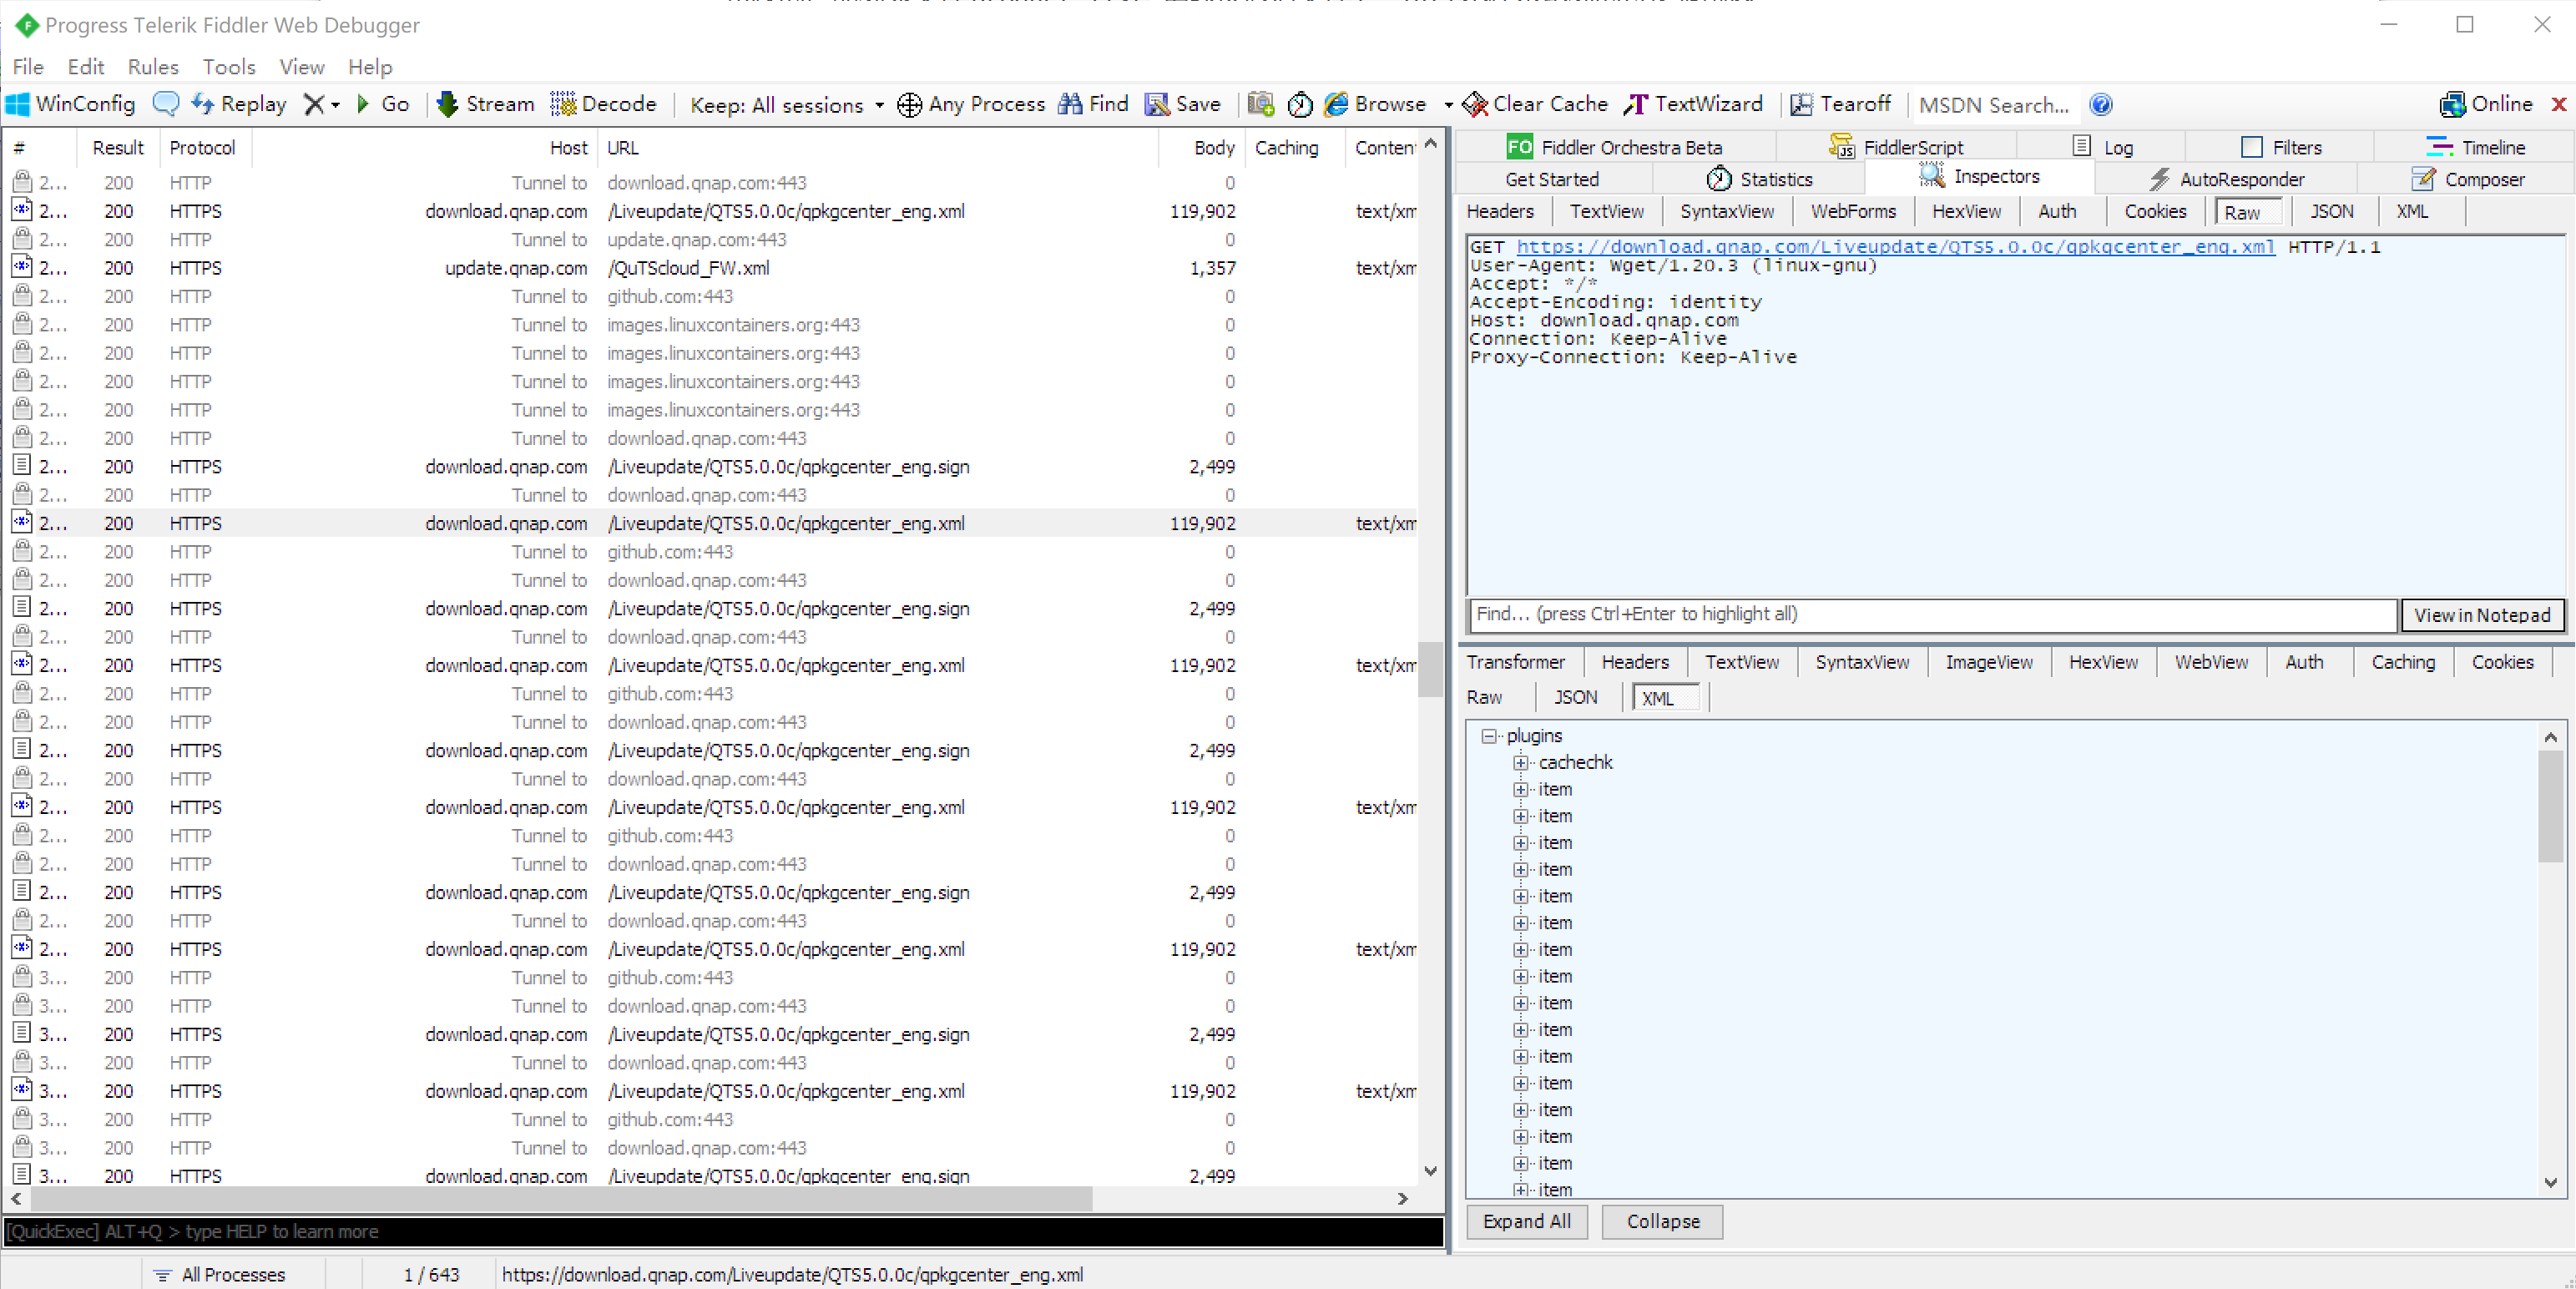Viewport: 2576px width, 1289px height.
Task: Open the request URL hyperlink
Action: [x=1895, y=247]
